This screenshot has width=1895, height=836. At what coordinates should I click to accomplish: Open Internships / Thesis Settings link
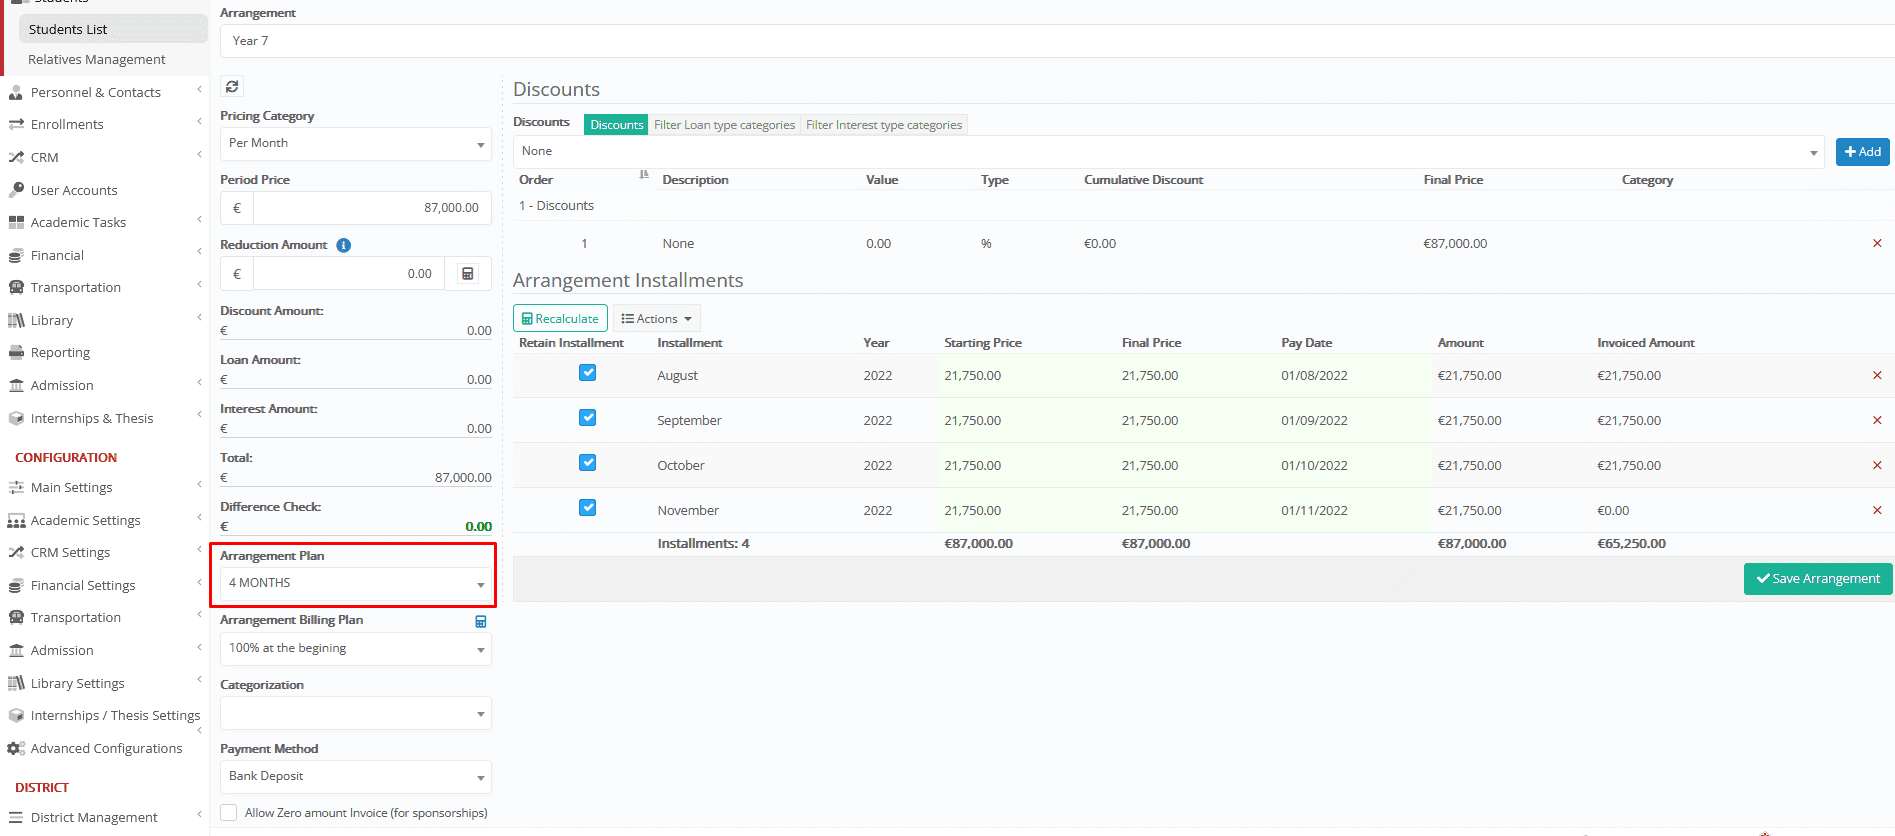pyautogui.click(x=115, y=716)
